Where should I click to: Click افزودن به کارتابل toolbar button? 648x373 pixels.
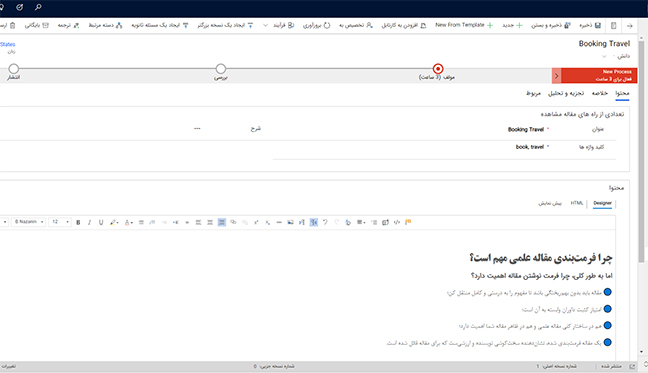coord(404,25)
